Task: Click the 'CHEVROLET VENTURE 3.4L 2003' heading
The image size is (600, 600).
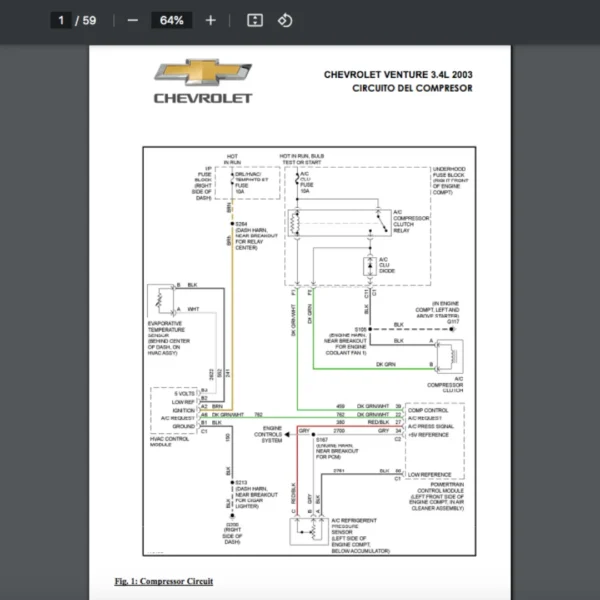Action: click(398, 75)
